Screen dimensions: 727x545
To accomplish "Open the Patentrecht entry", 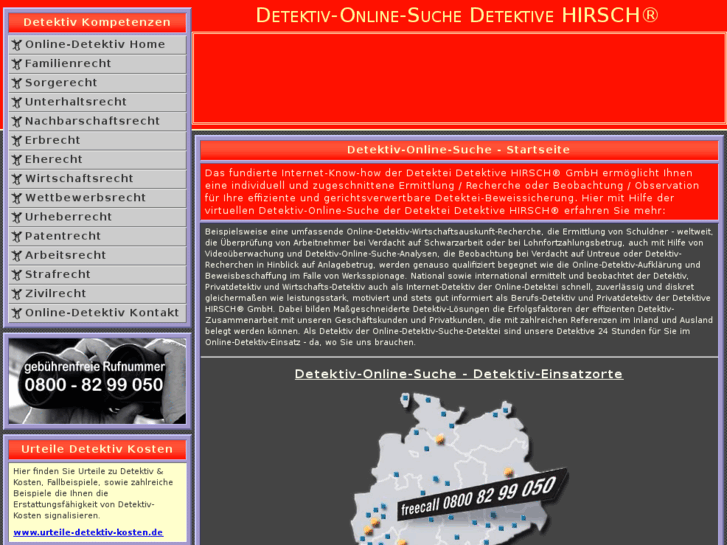I will click(97, 236).
